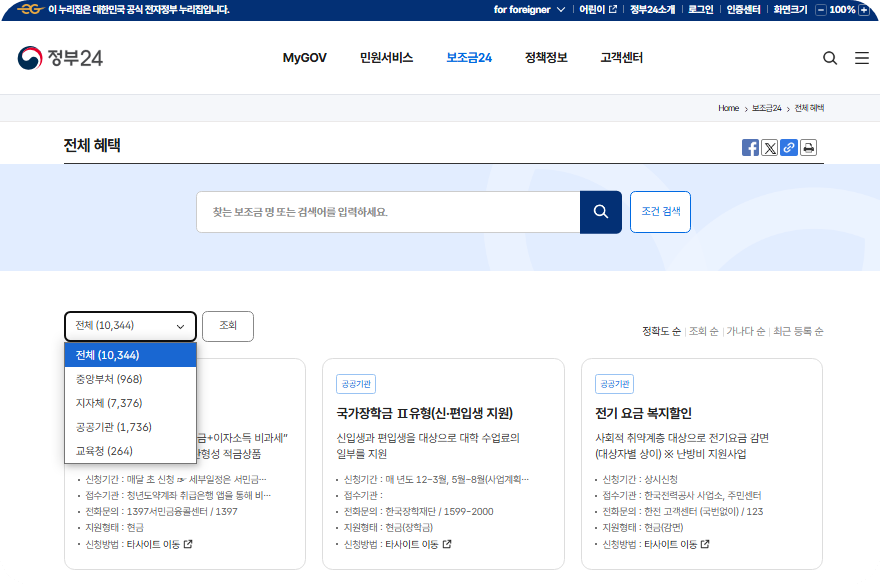
Task: Open the header search magnifier icon
Action: tap(830, 58)
